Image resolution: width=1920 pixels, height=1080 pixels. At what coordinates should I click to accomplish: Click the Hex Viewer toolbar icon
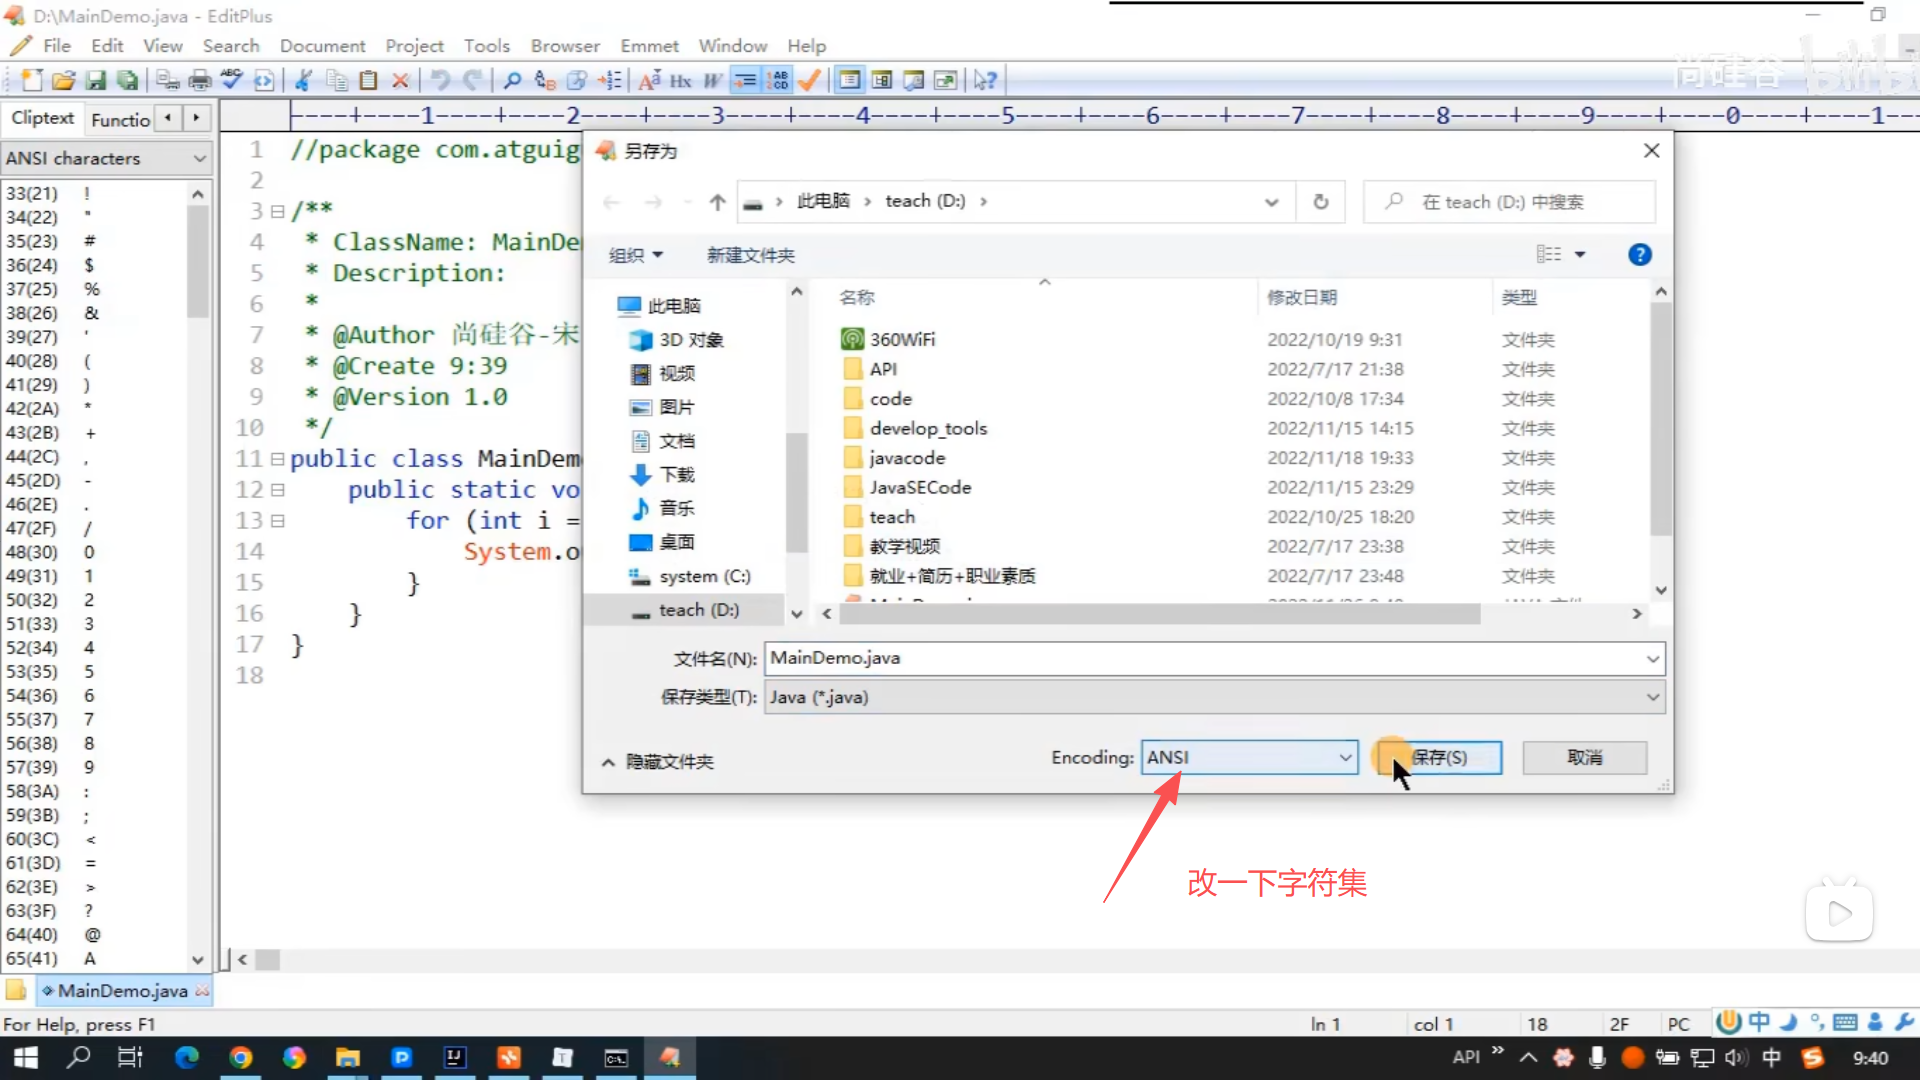click(x=680, y=80)
